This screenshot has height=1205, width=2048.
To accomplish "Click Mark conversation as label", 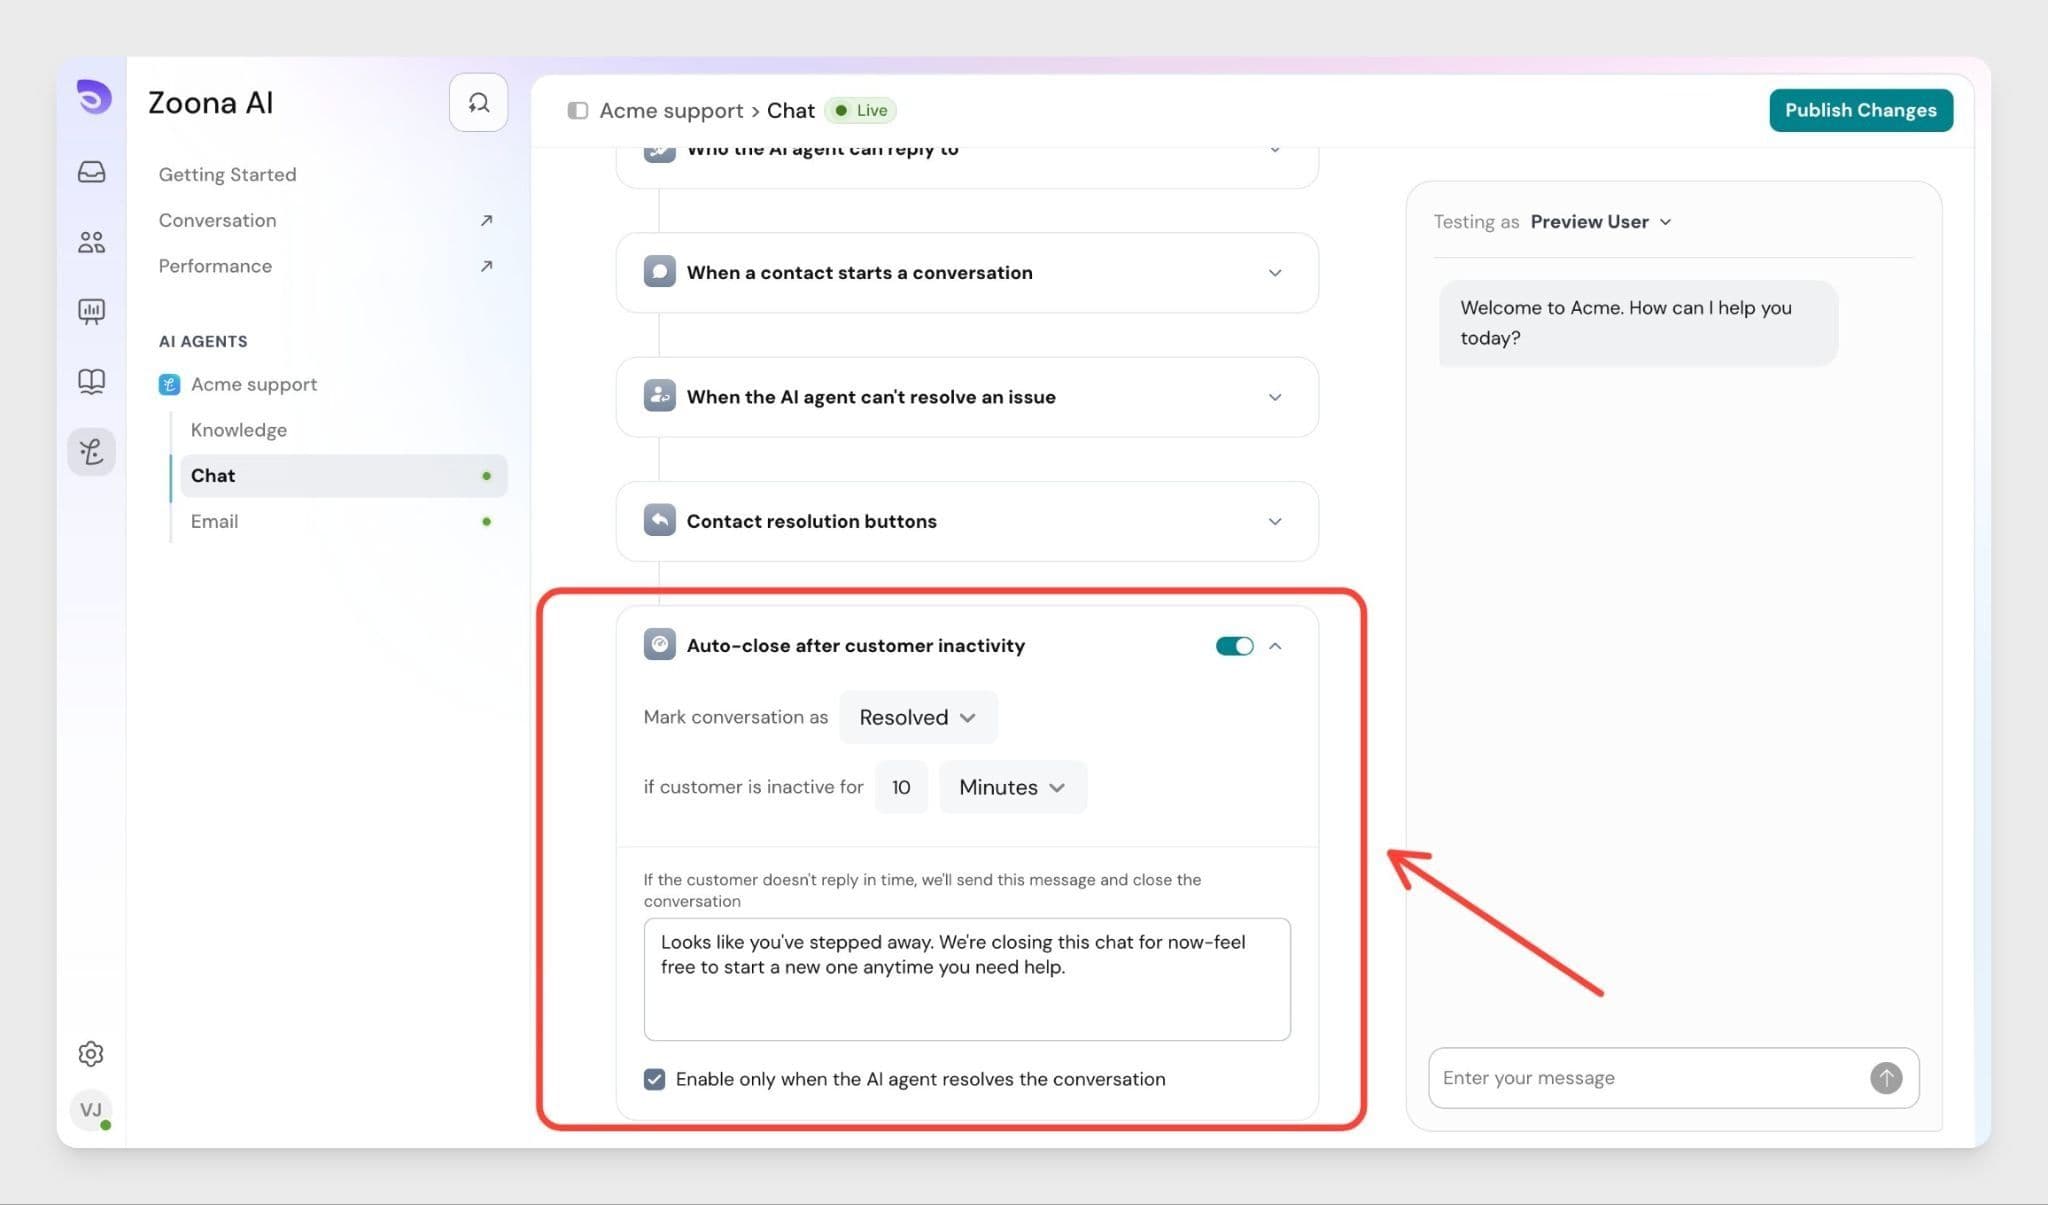I will (736, 717).
